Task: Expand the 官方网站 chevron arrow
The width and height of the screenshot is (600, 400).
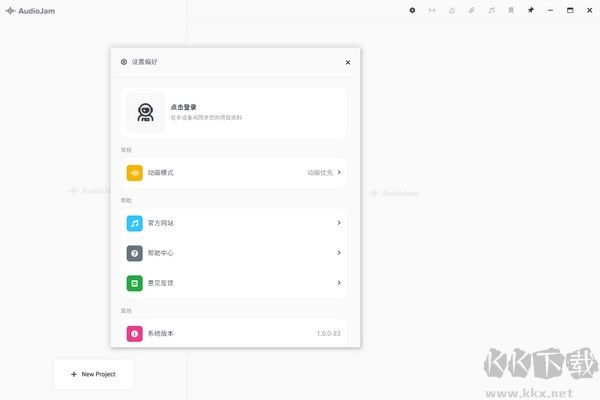Action: [339, 223]
